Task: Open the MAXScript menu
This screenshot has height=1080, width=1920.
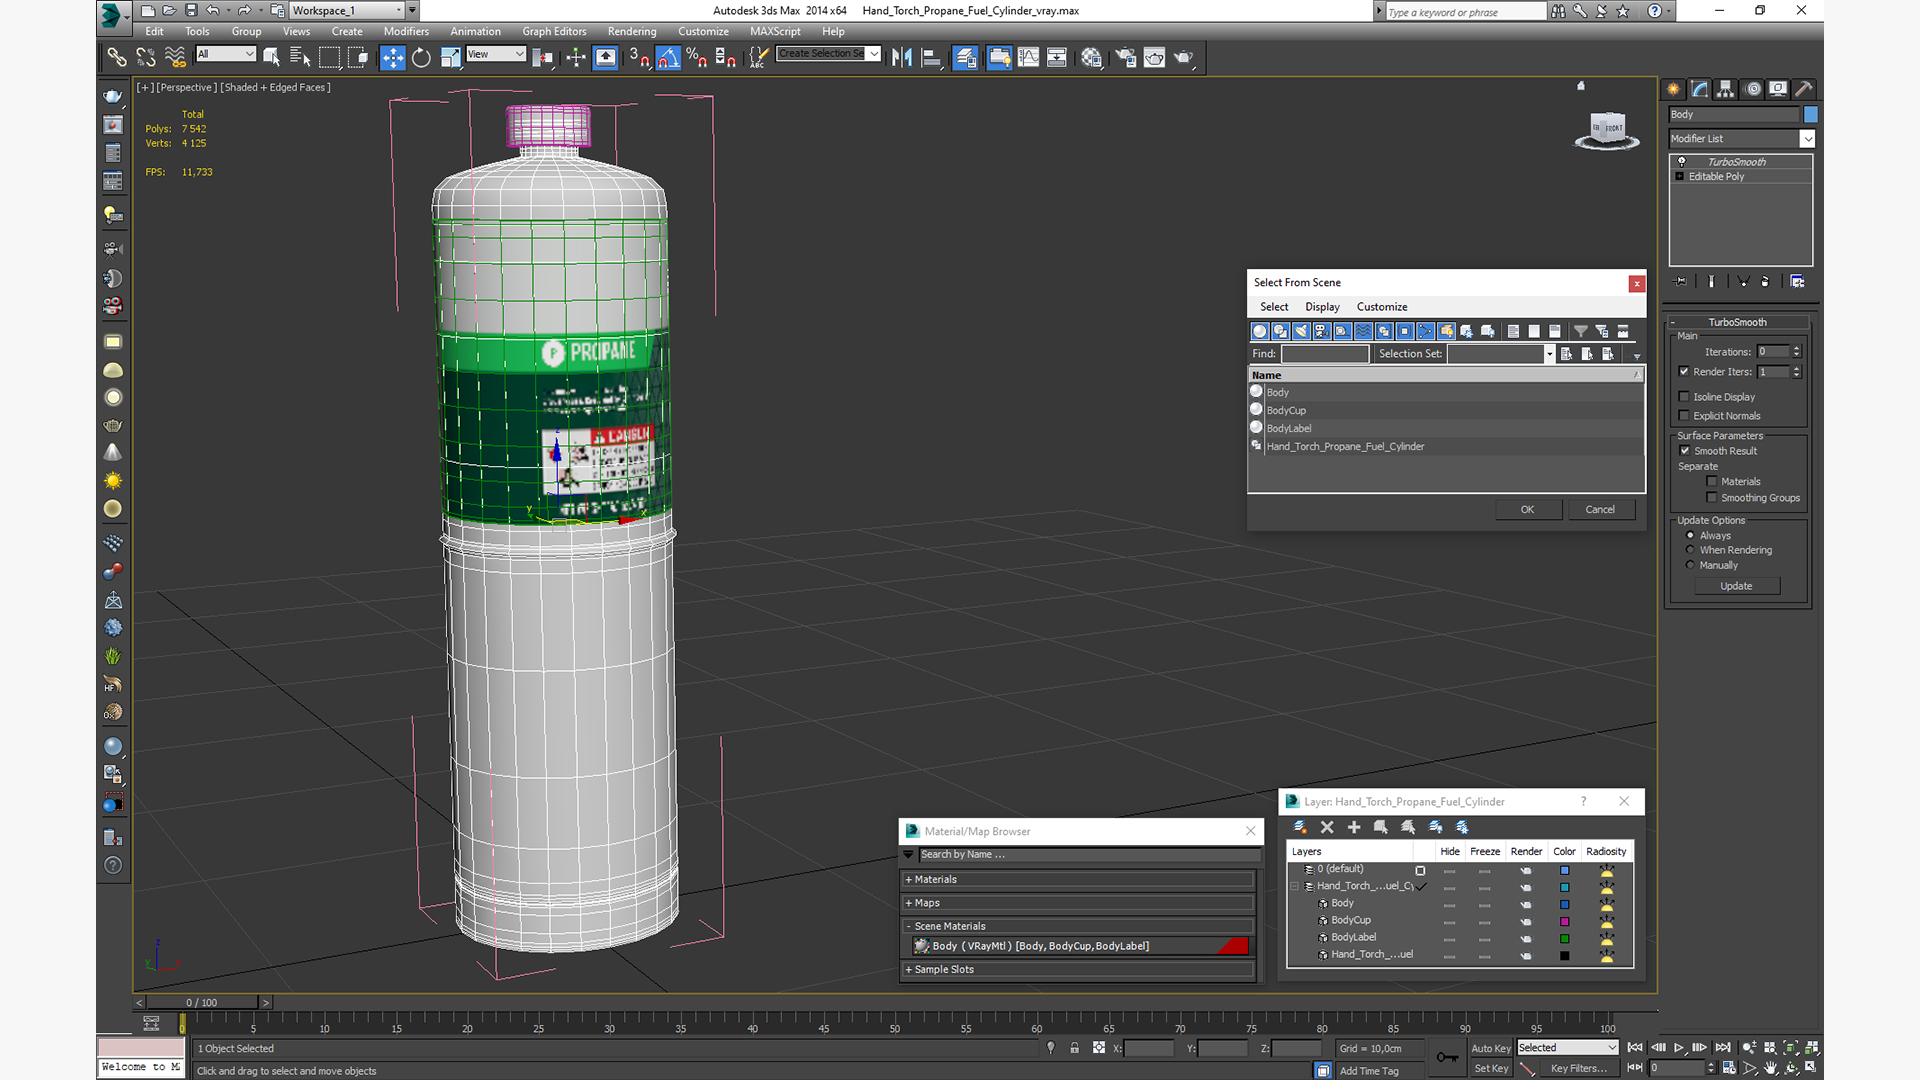Action: tap(775, 31)
